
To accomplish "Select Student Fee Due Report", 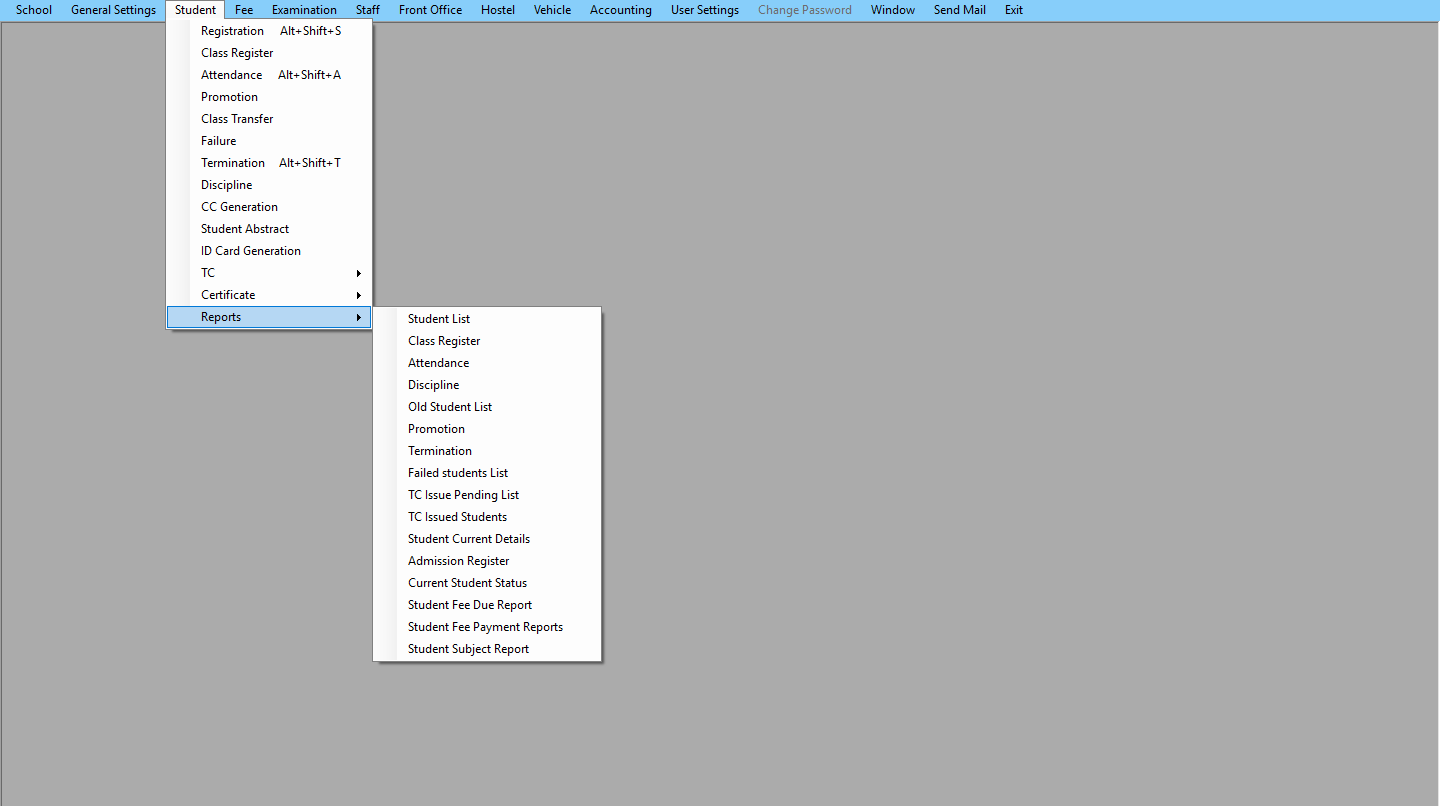I will click(470, 605).
